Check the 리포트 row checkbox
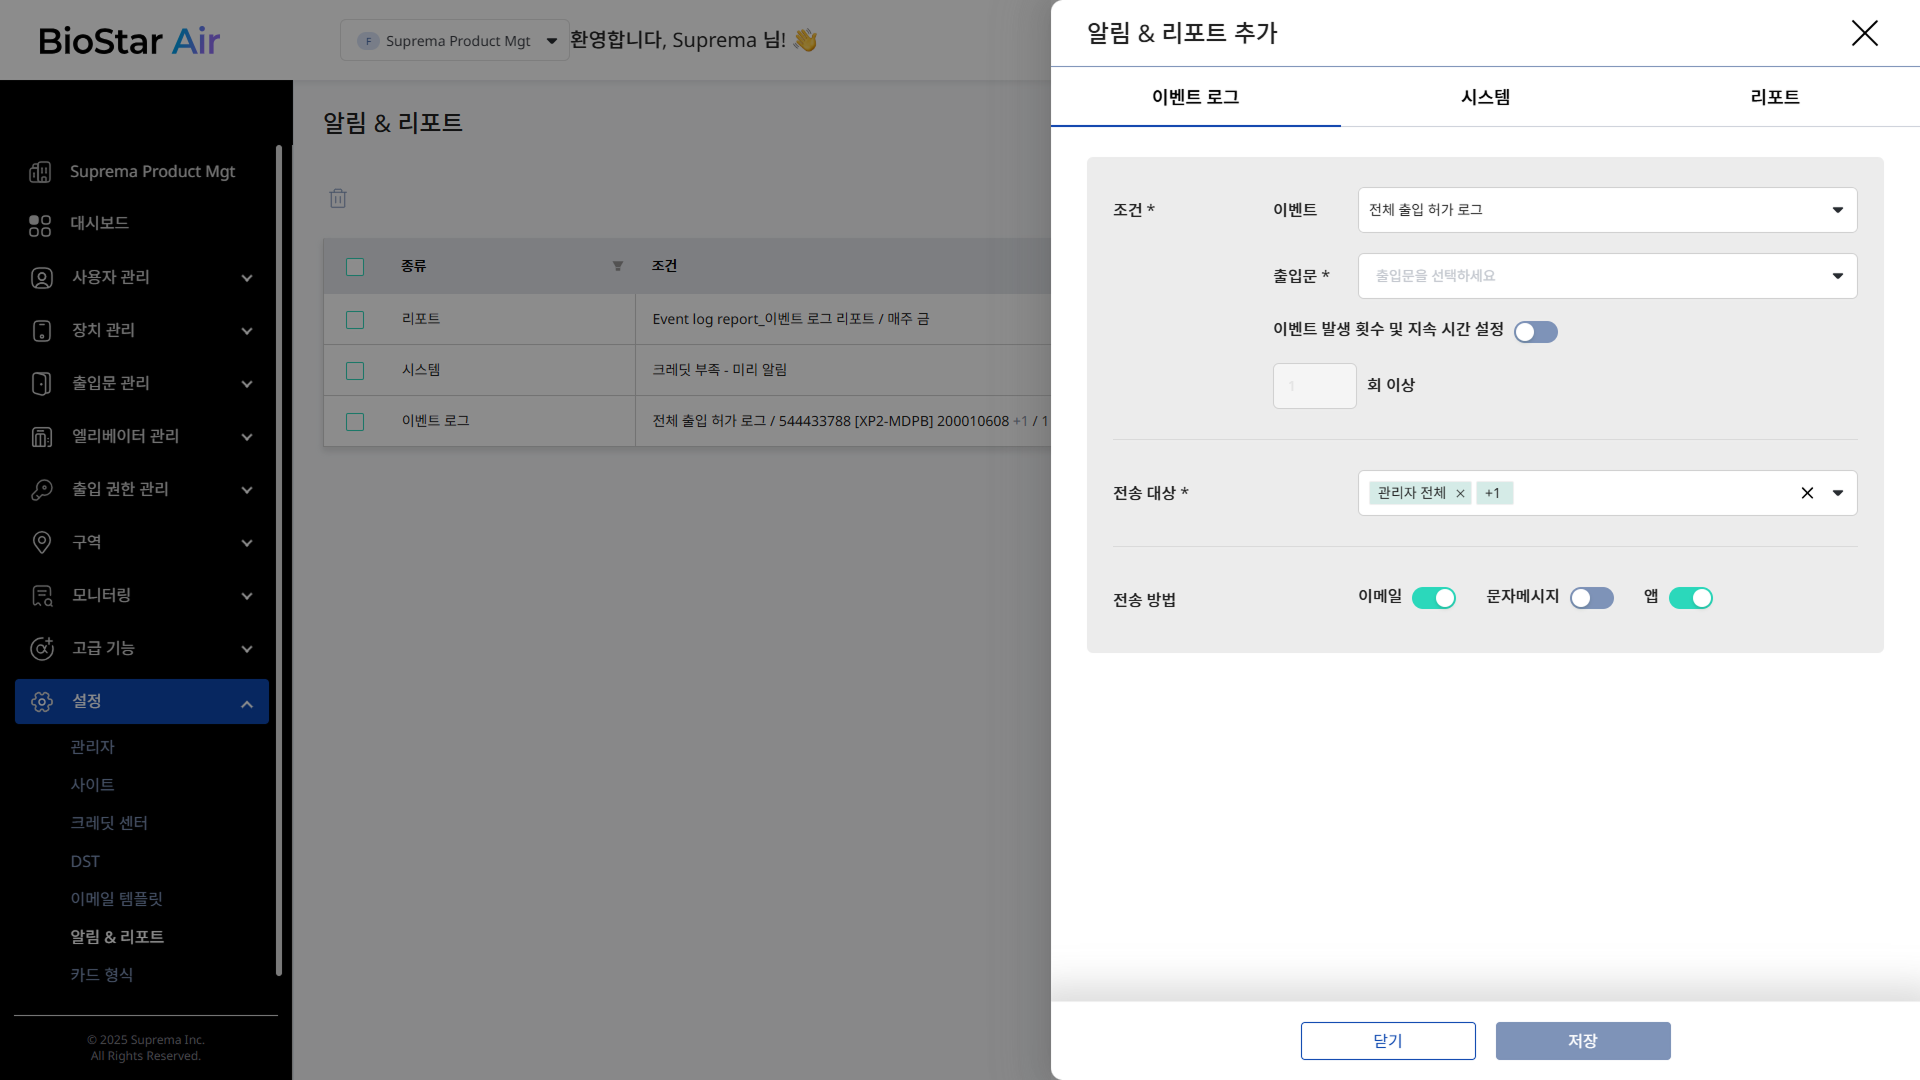The width and height of the screenshot is (1920, 1080). (355, 320)
